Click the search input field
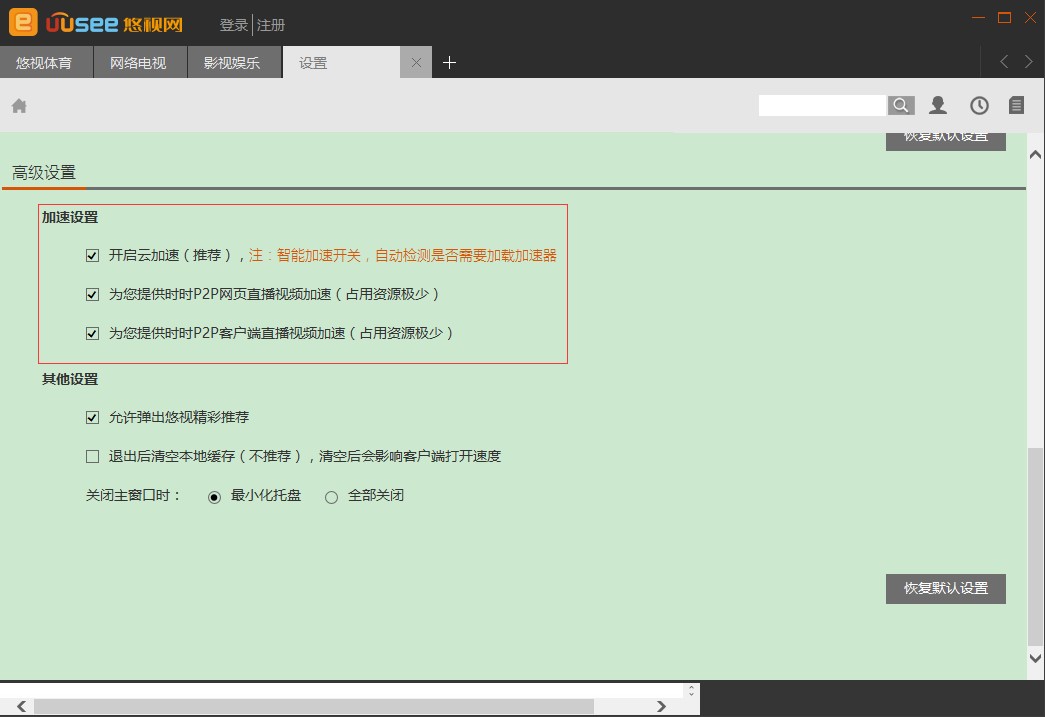 [x=822, y=105]
